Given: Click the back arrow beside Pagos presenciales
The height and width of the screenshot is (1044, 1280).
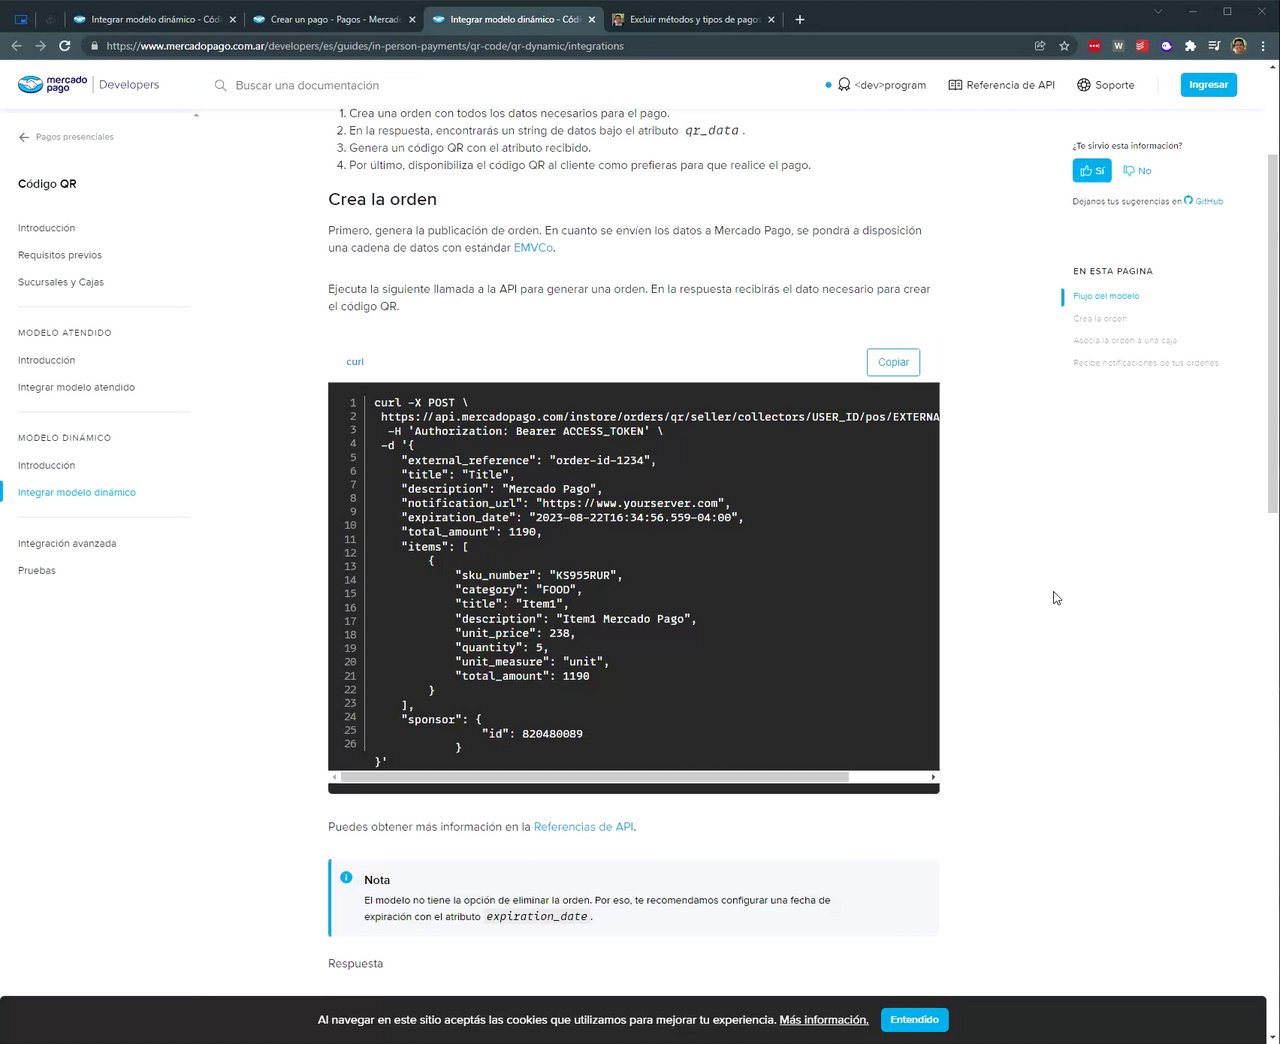Looking at the screenshot, I should [24, 137].
